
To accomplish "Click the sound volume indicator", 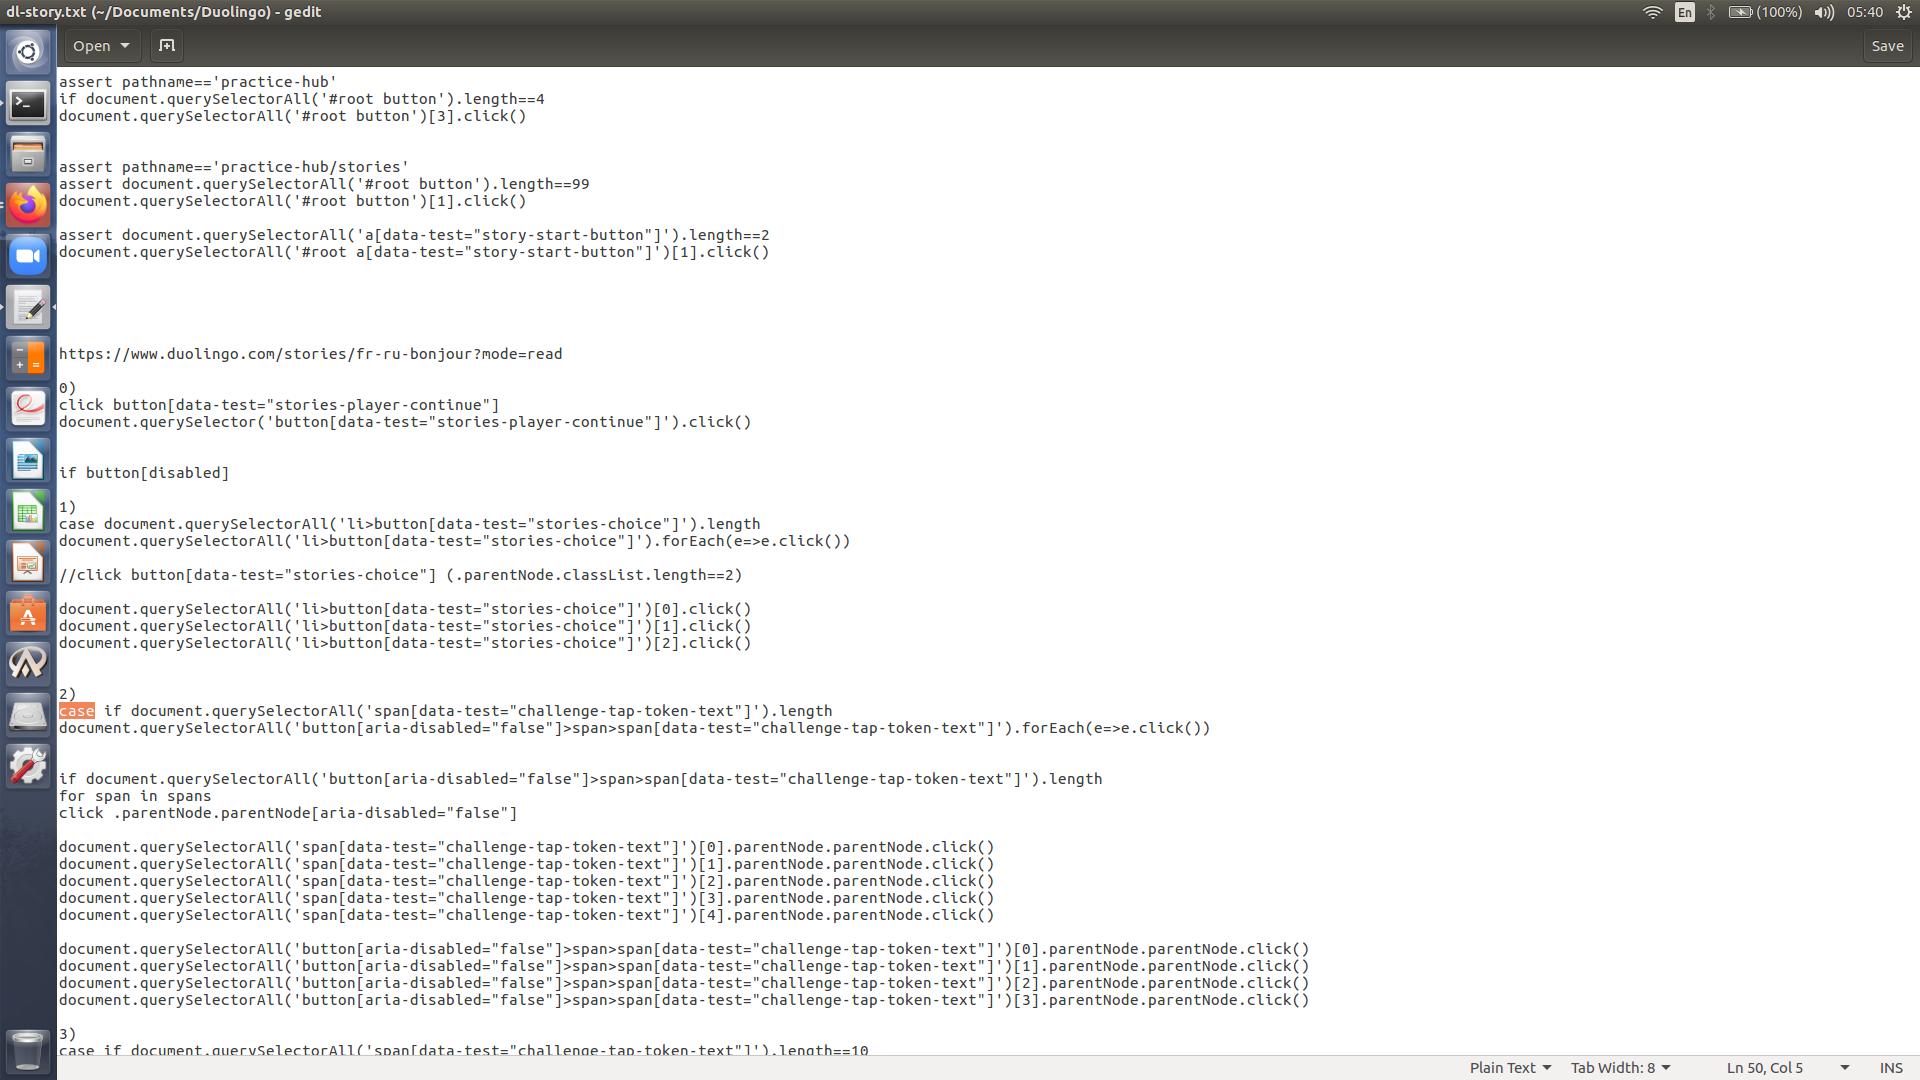I will [x=1824, y=12].
